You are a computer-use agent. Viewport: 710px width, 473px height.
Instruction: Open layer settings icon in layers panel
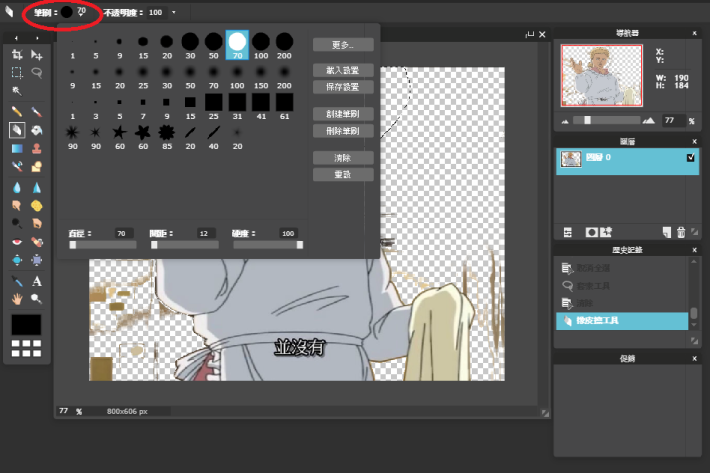(568, 233)
